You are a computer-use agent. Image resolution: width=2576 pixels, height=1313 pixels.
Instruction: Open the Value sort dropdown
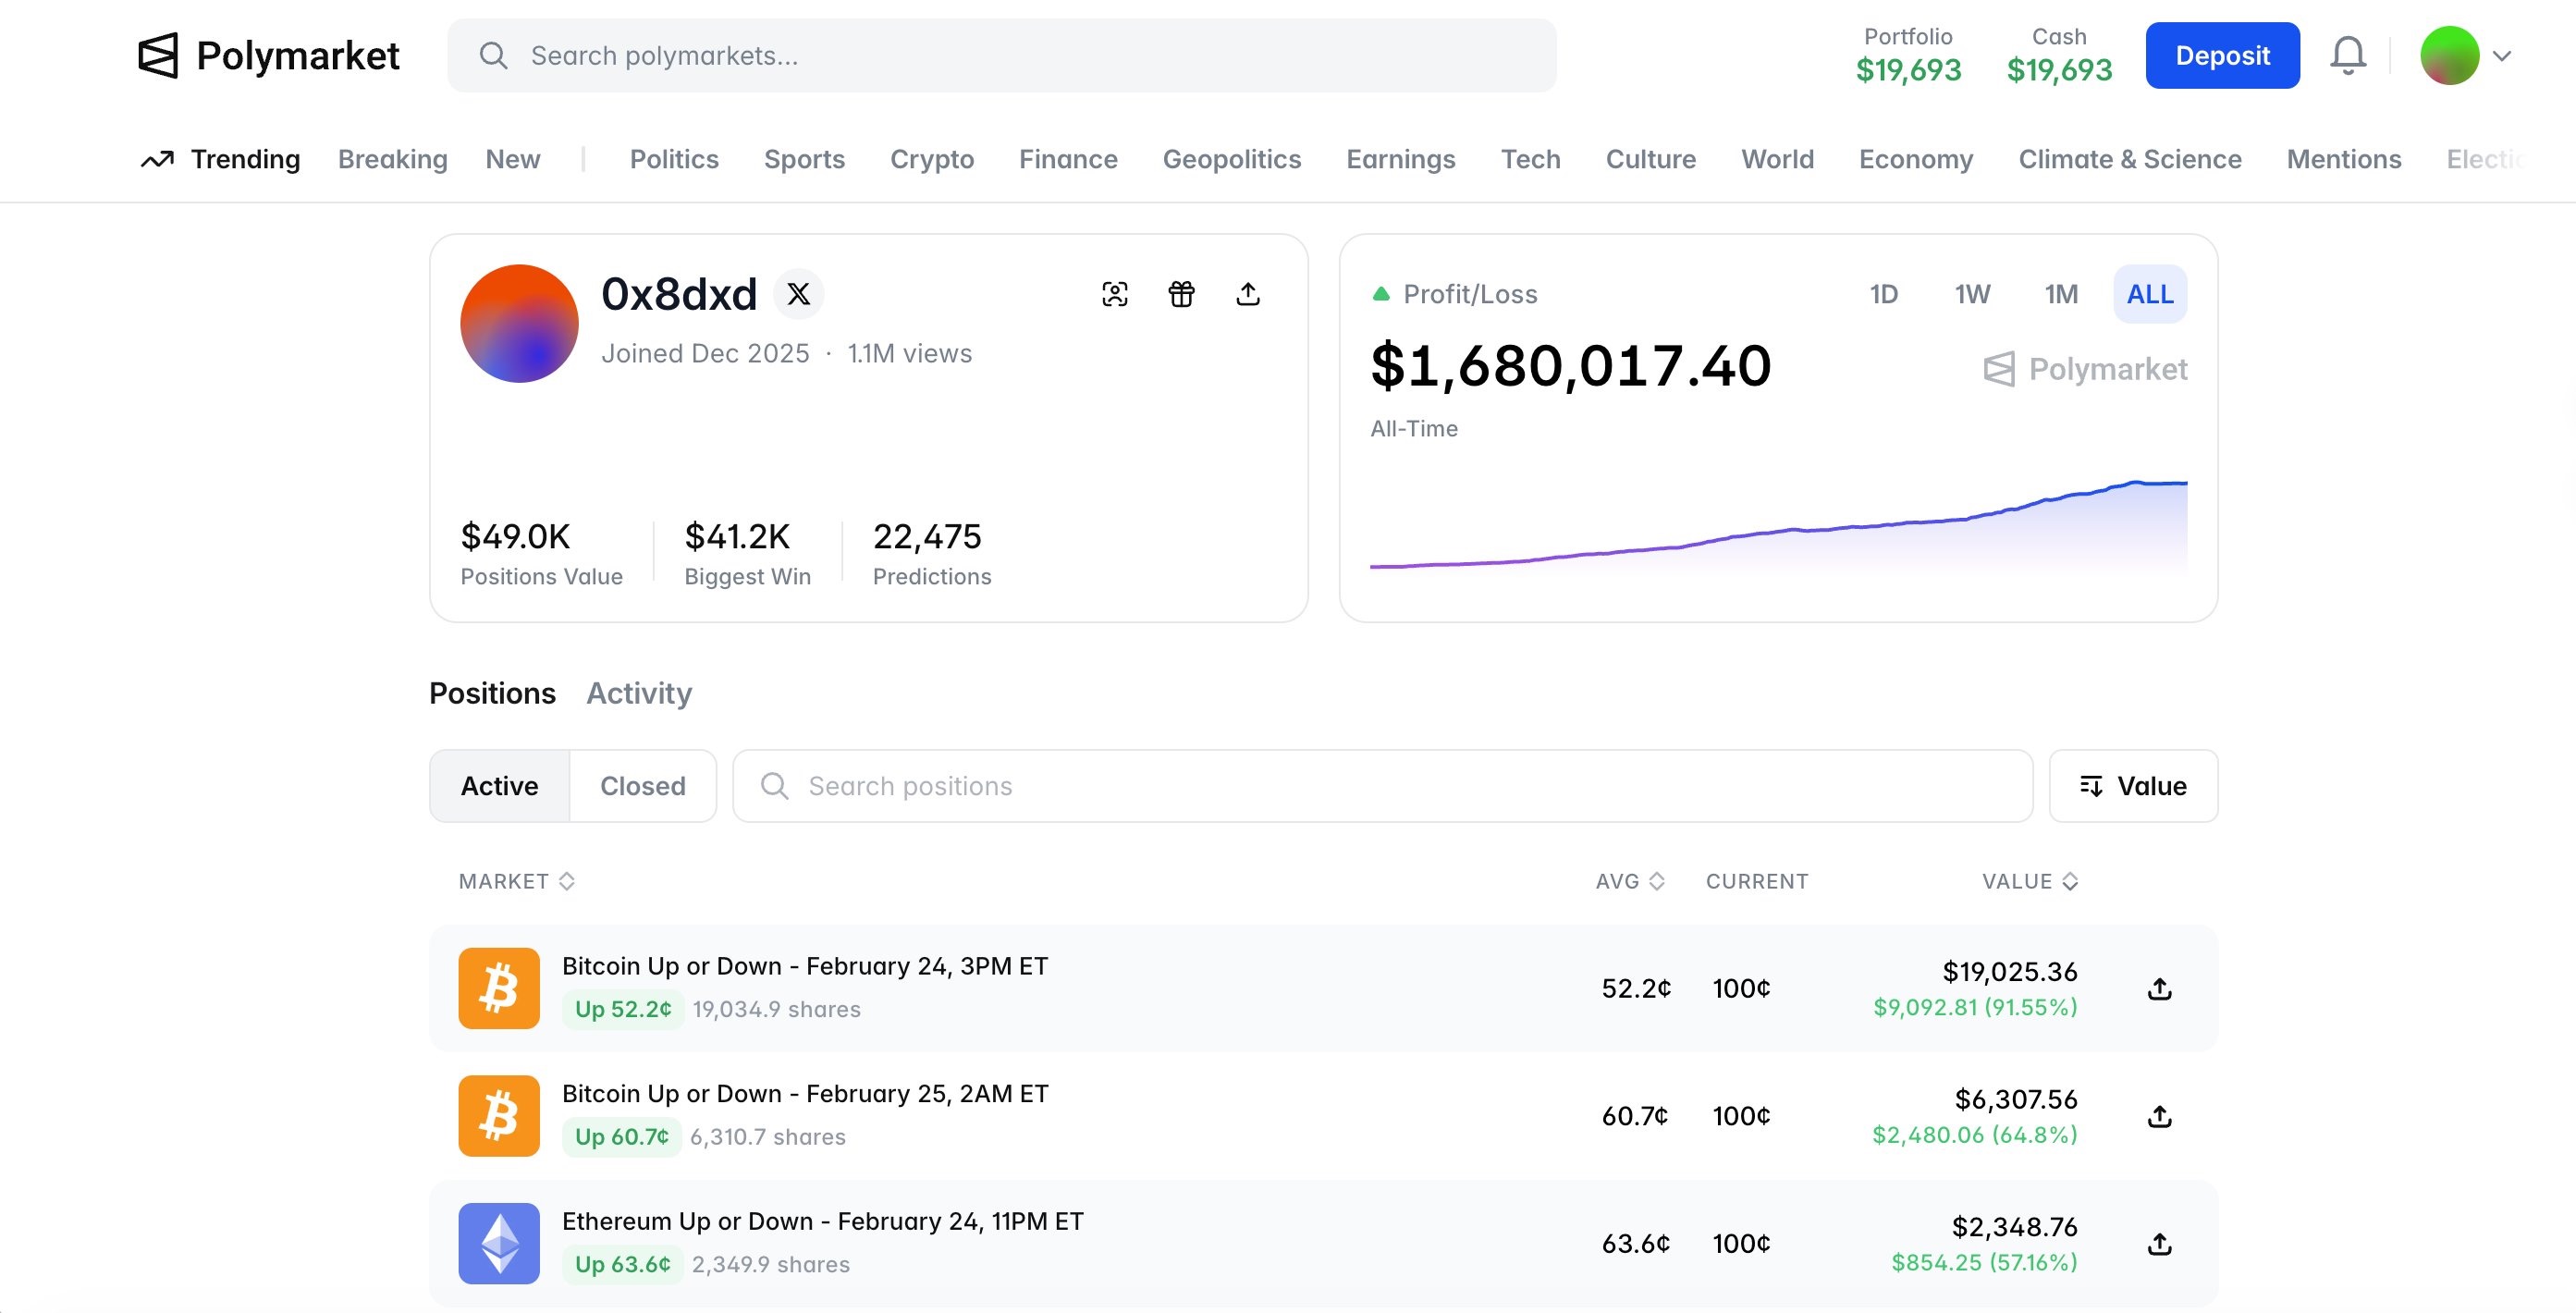coord(2132,786)
